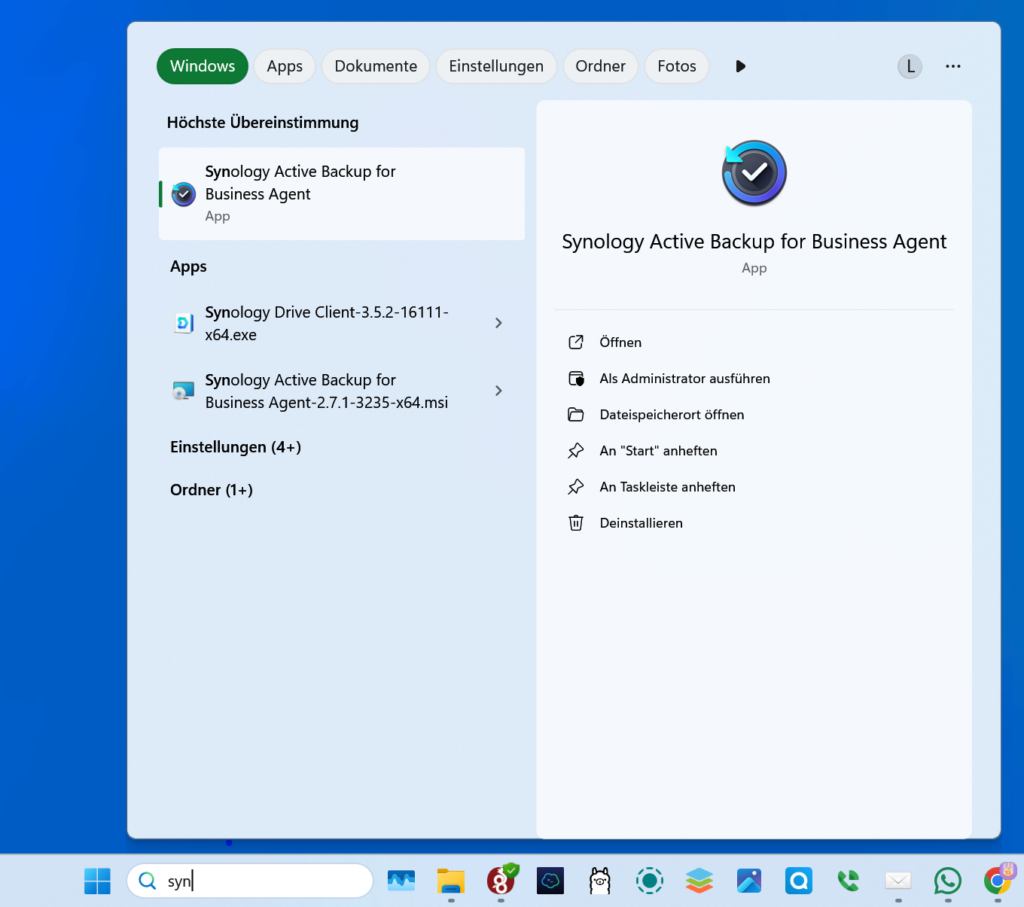Choose Dateispeicherort öffnen

(671, 415)
